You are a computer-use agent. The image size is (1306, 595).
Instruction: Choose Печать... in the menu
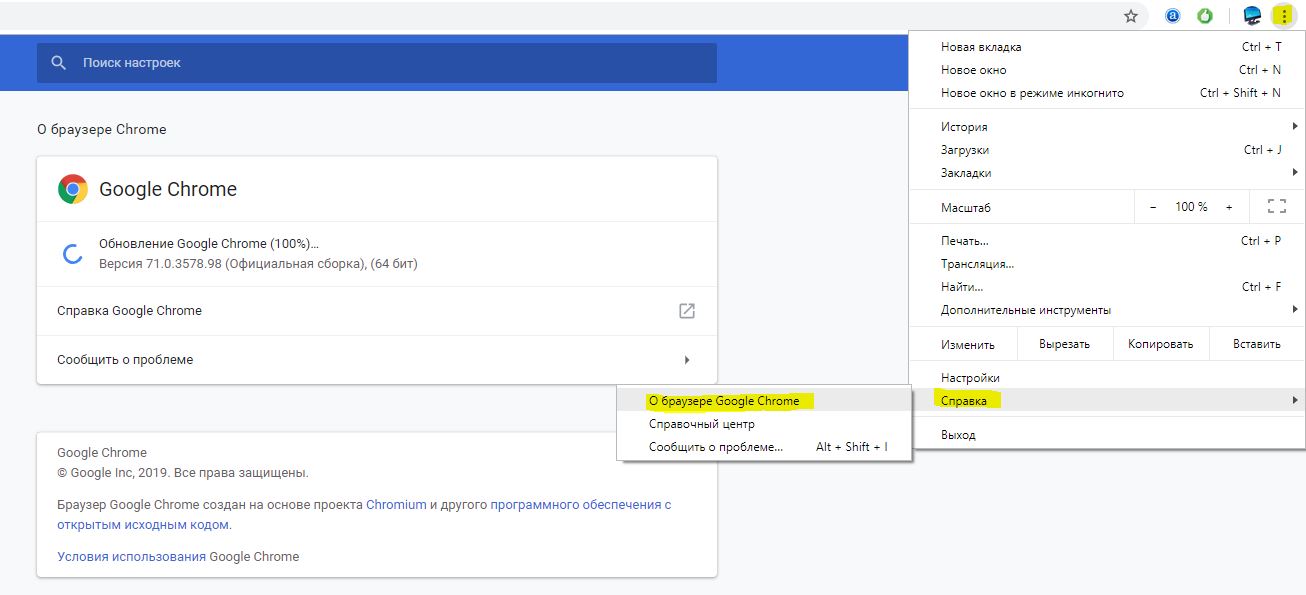[1107, 241]
